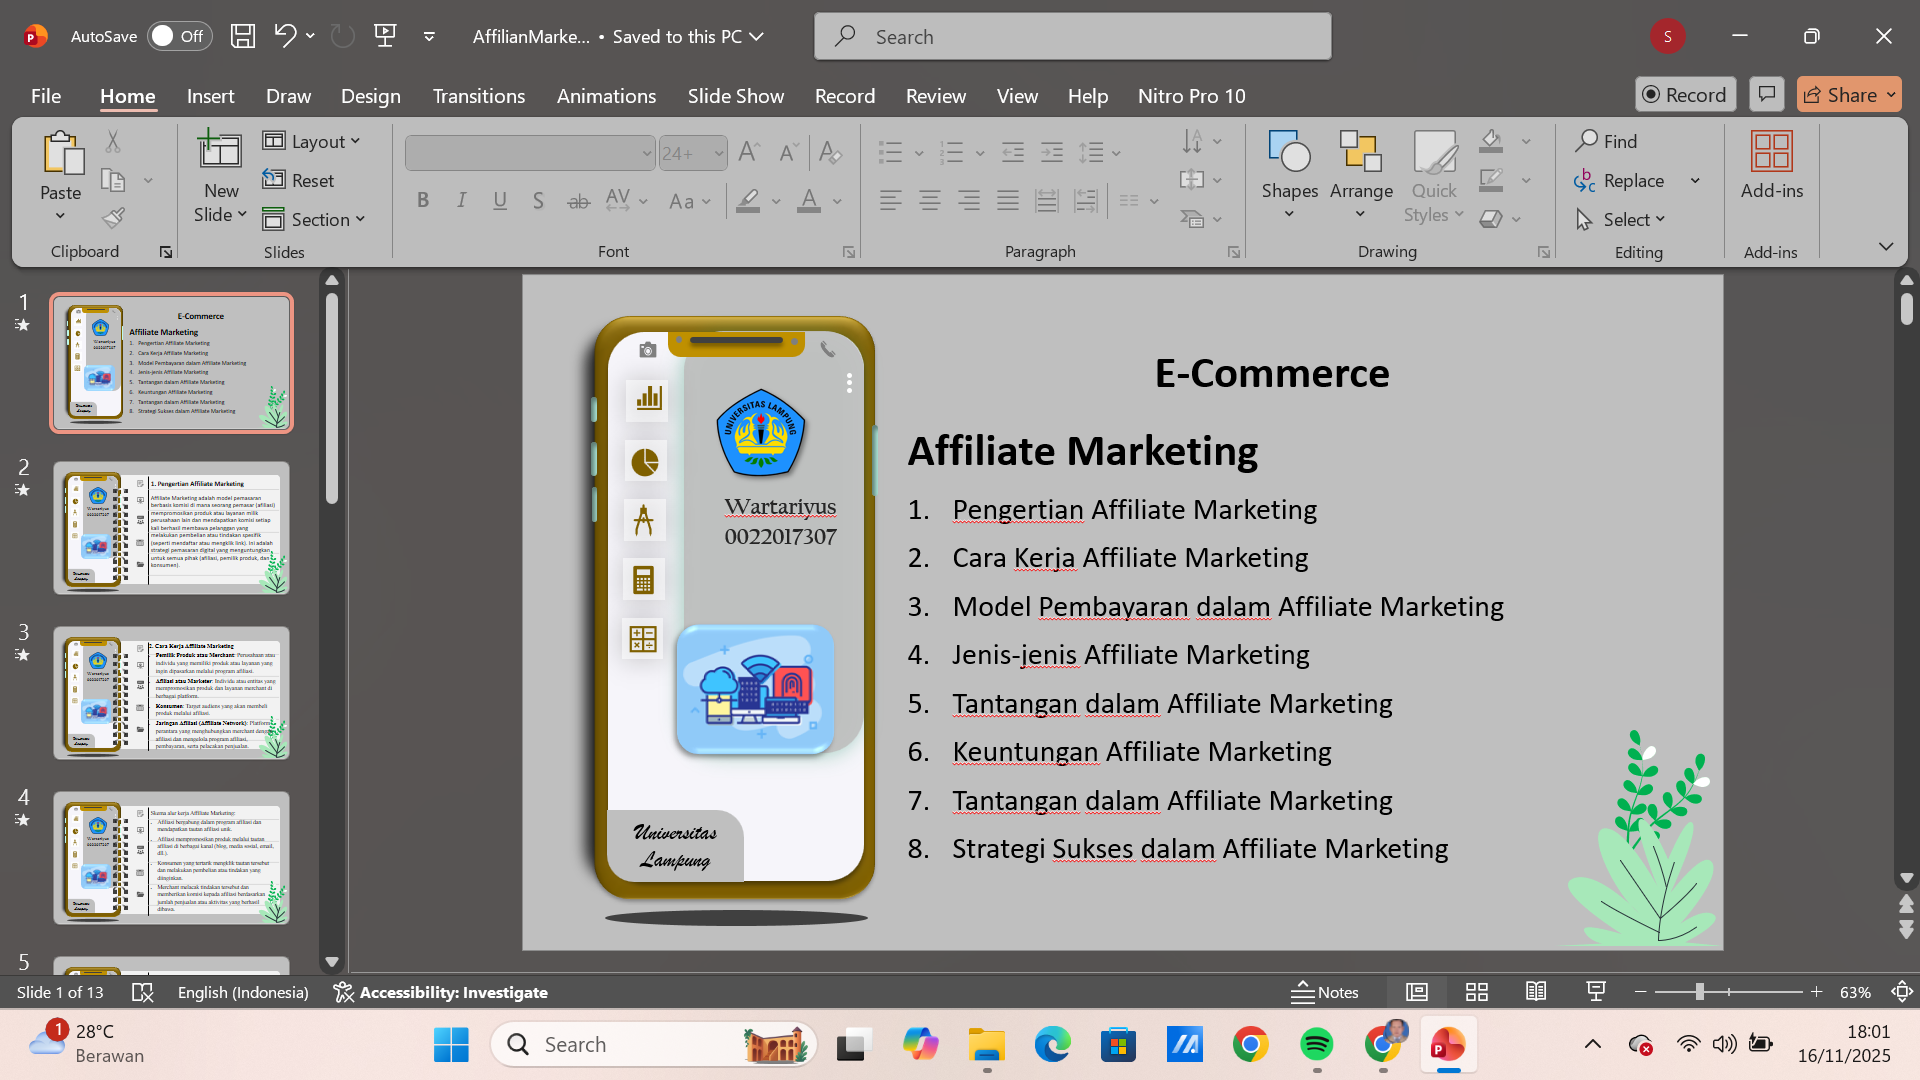The width and height of the screenshot is (1920, 1080).
Task: Toggle Normal view button in status bar
Action: click(1416, 992)
